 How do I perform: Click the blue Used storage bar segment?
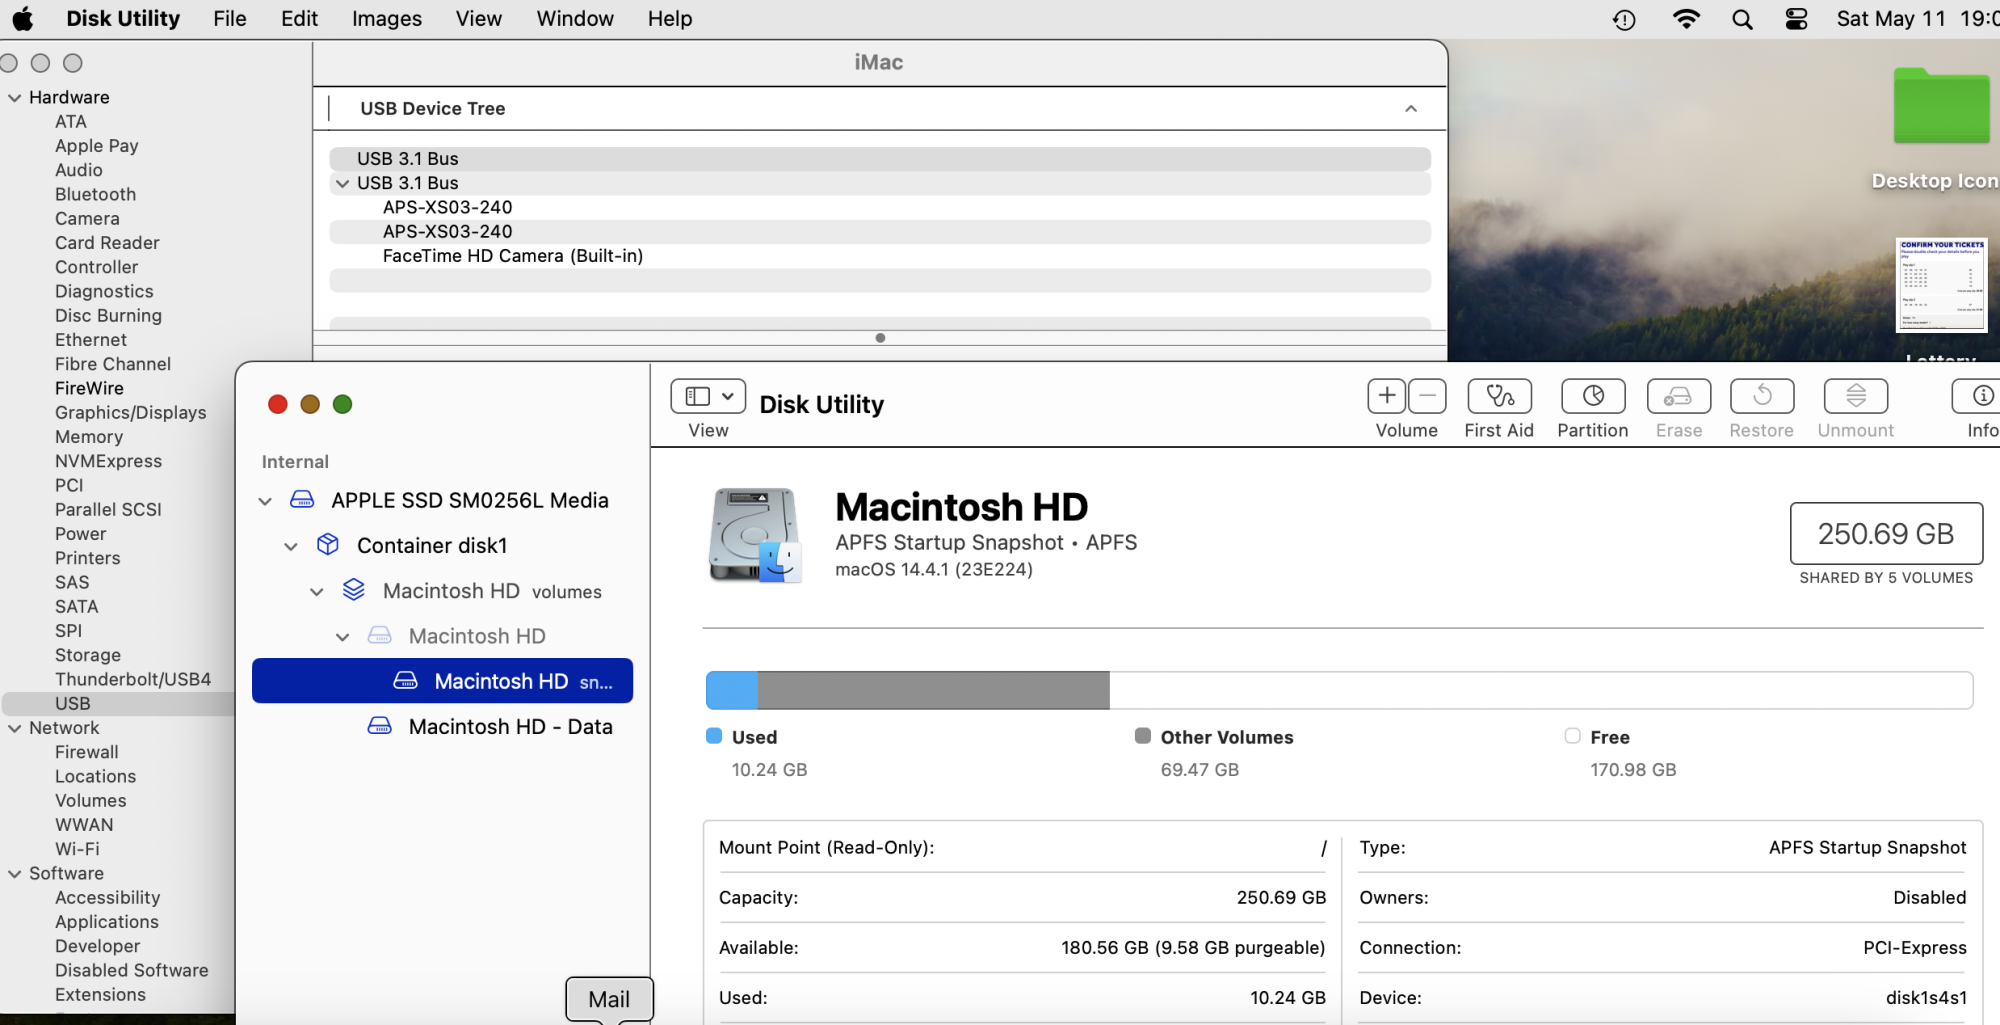[x=732, y=690]
